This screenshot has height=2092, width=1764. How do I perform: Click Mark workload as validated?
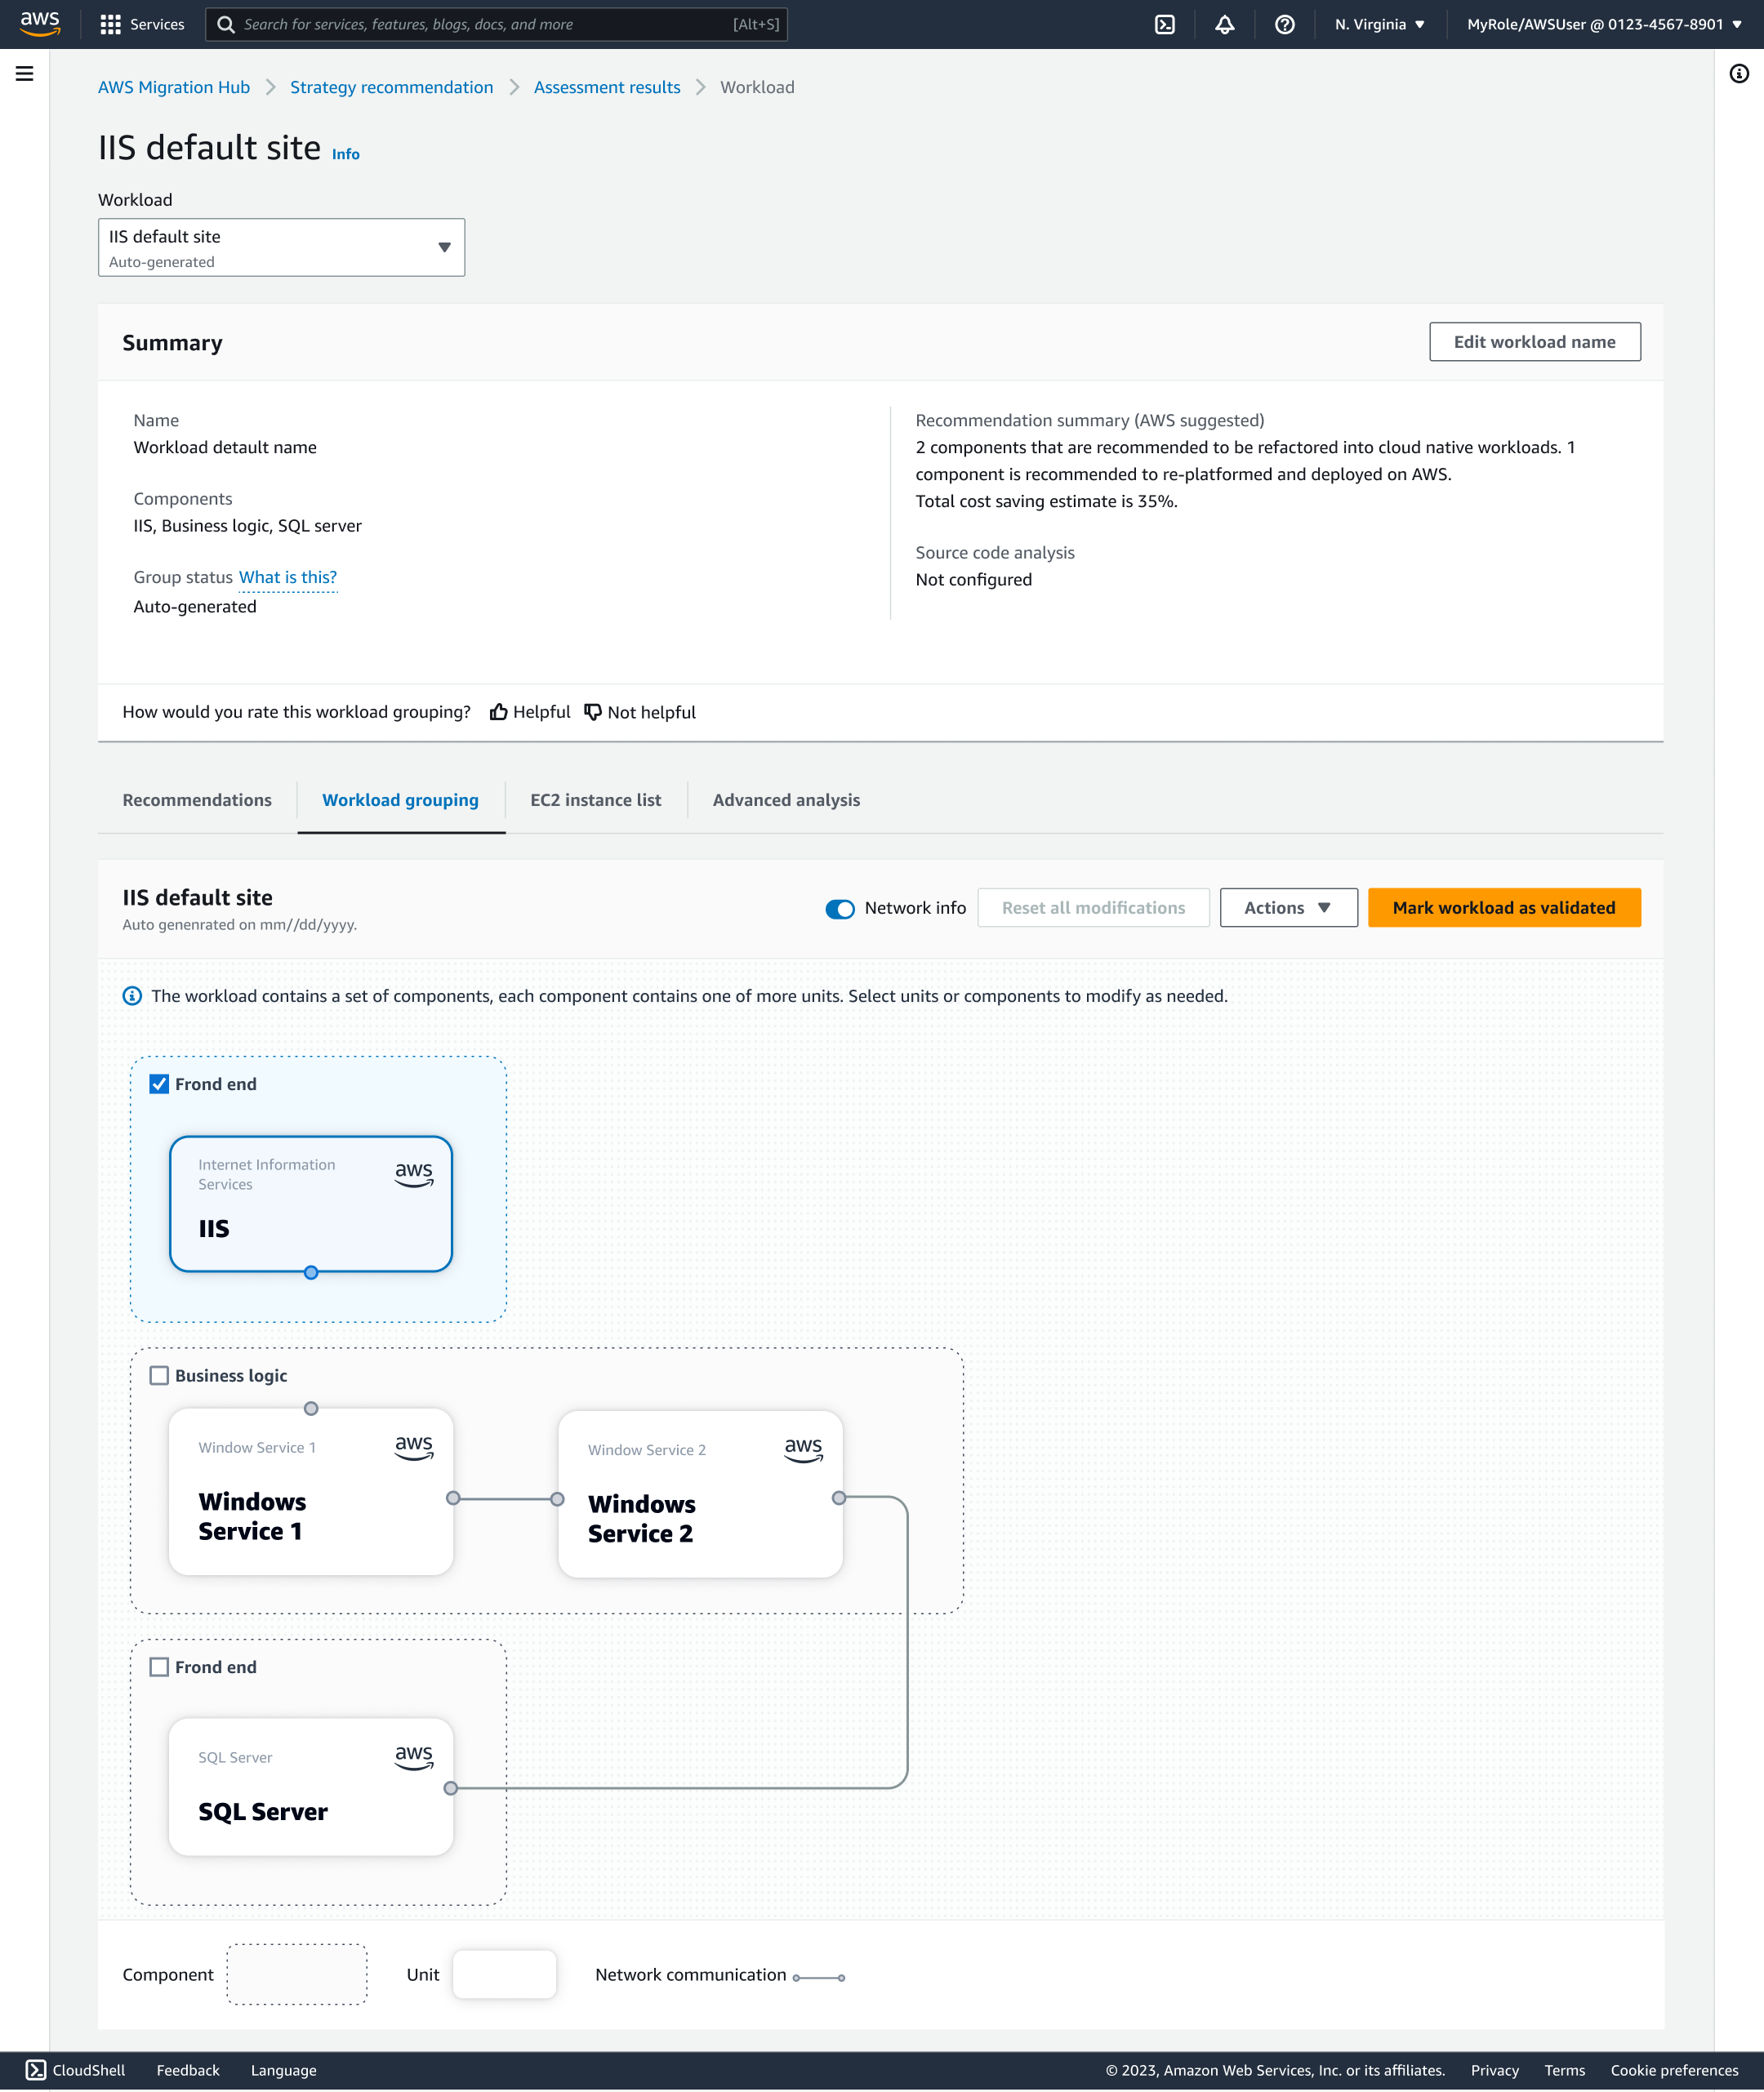(x=1504, y=908)
